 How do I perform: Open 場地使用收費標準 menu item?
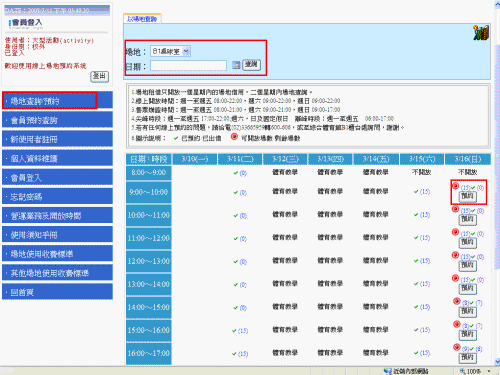[x=57, y=254]
